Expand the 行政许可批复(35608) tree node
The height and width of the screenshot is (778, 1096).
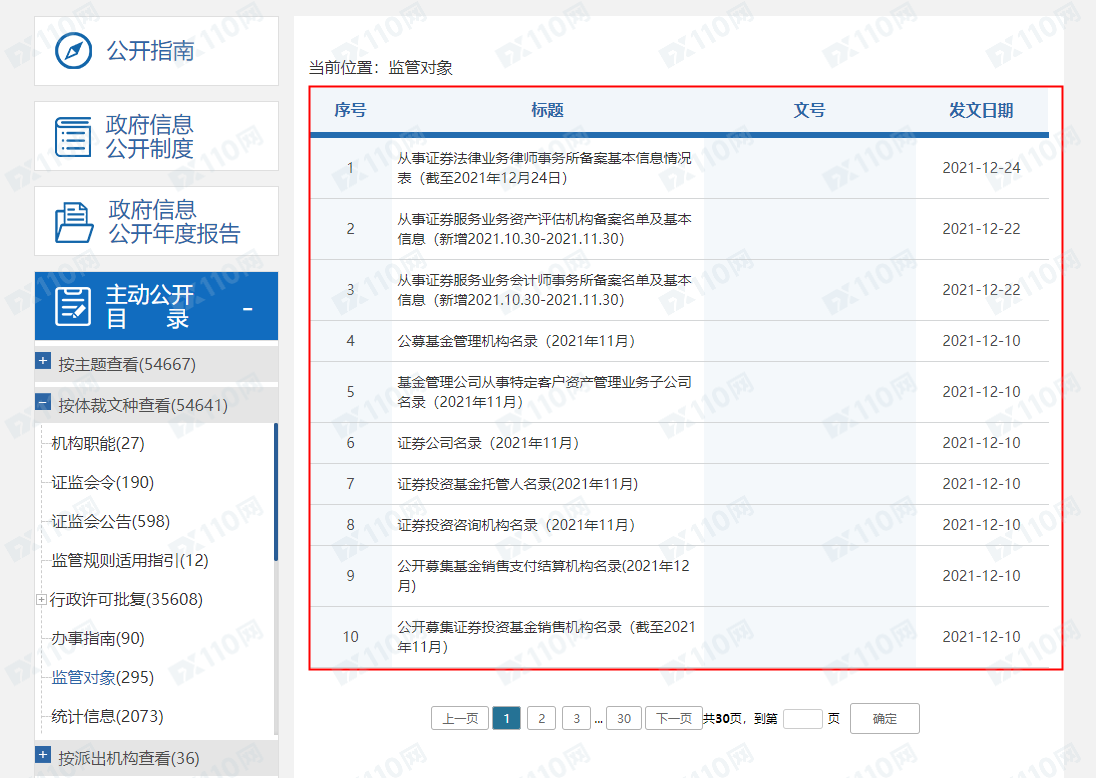(x=41, y=599)
